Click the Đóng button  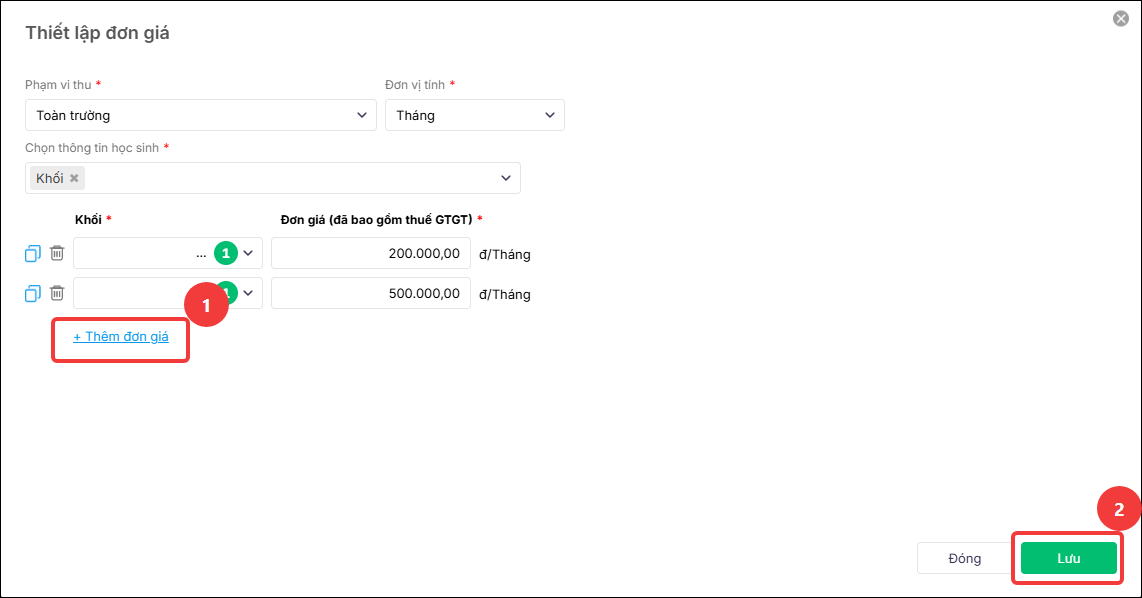coord(964,559)
